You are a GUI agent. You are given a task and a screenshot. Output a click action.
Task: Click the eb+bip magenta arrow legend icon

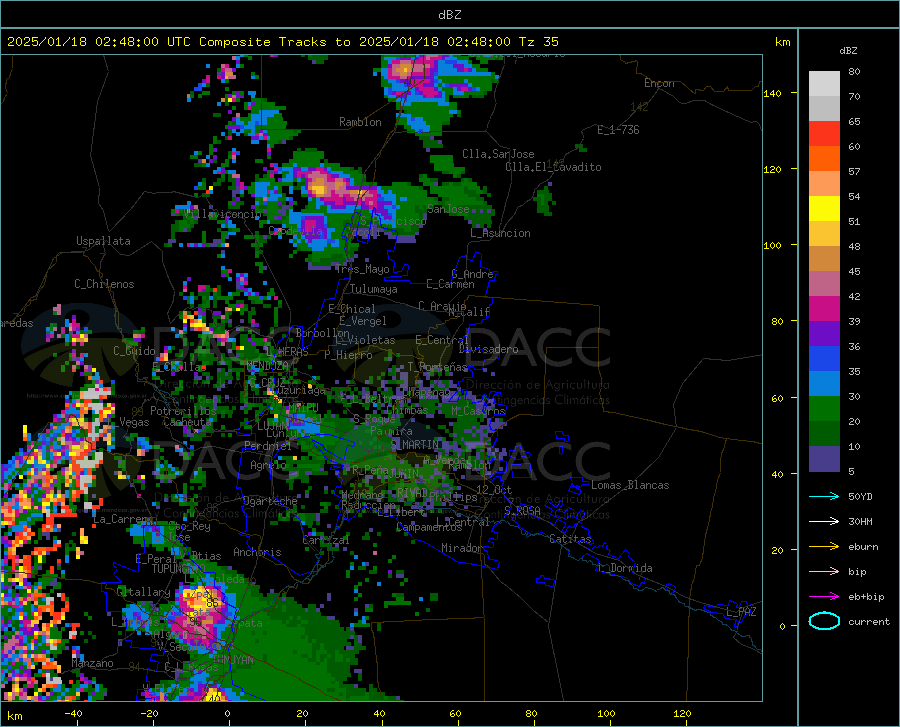pos(824,597)
